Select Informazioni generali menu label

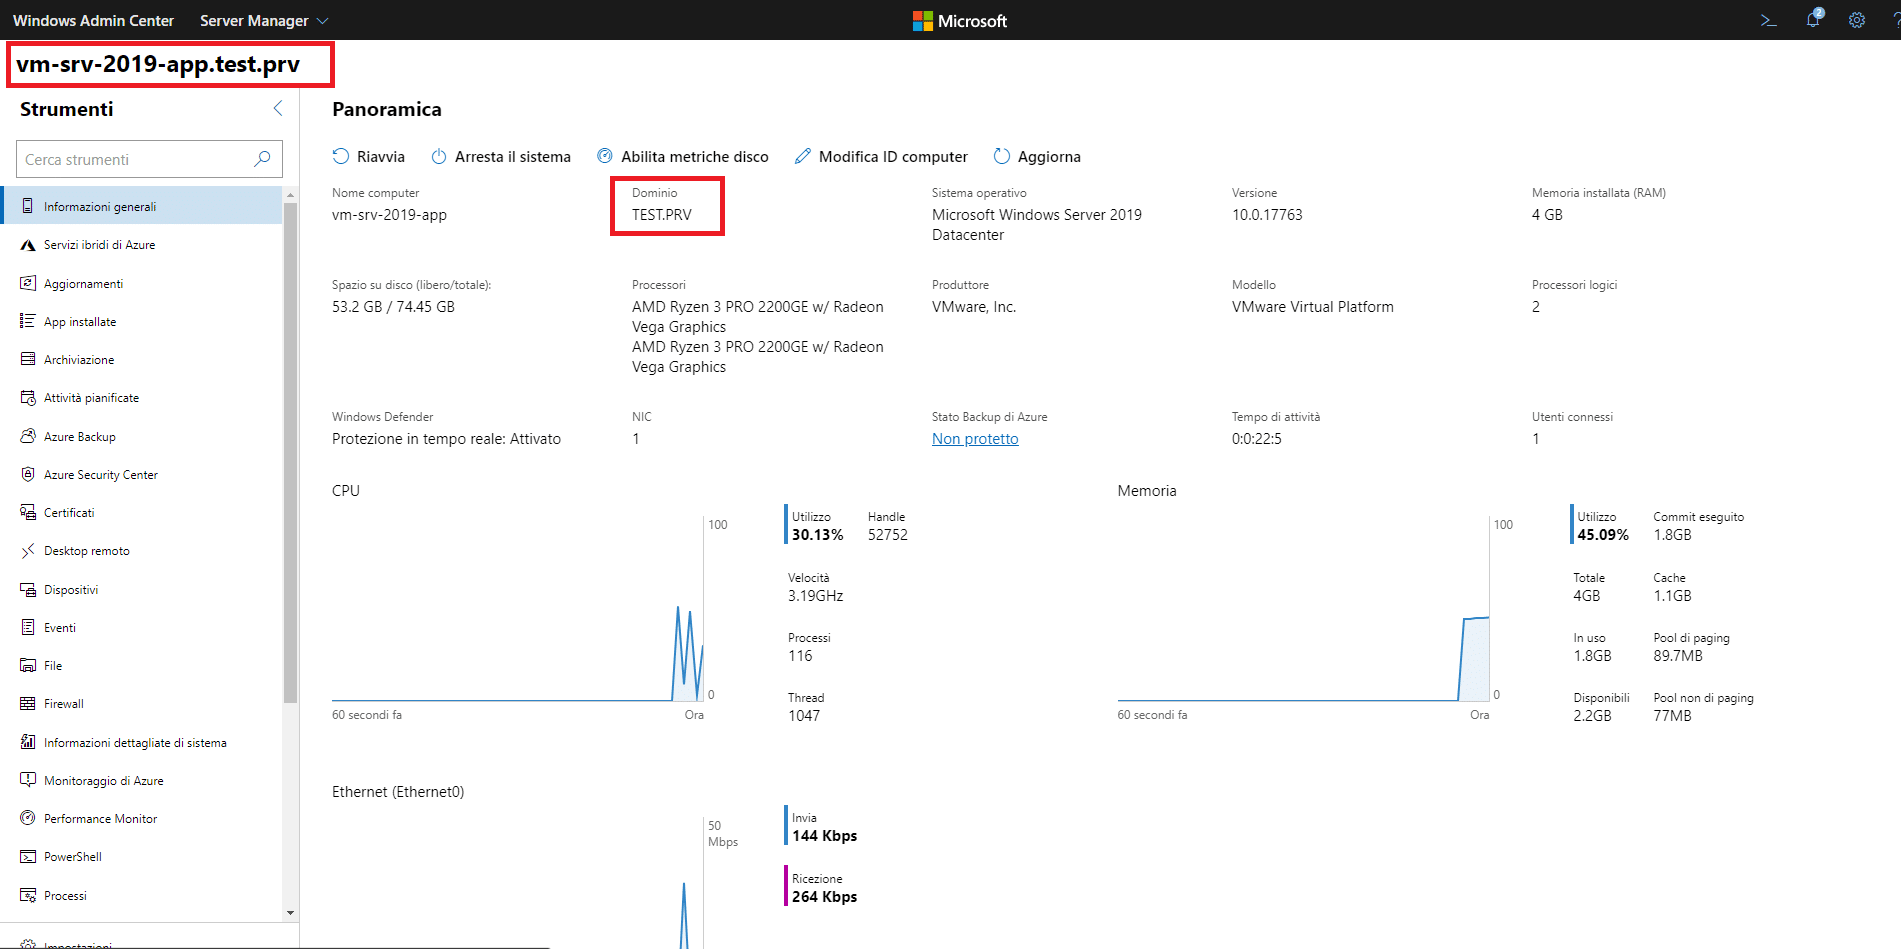coord(100,207)
